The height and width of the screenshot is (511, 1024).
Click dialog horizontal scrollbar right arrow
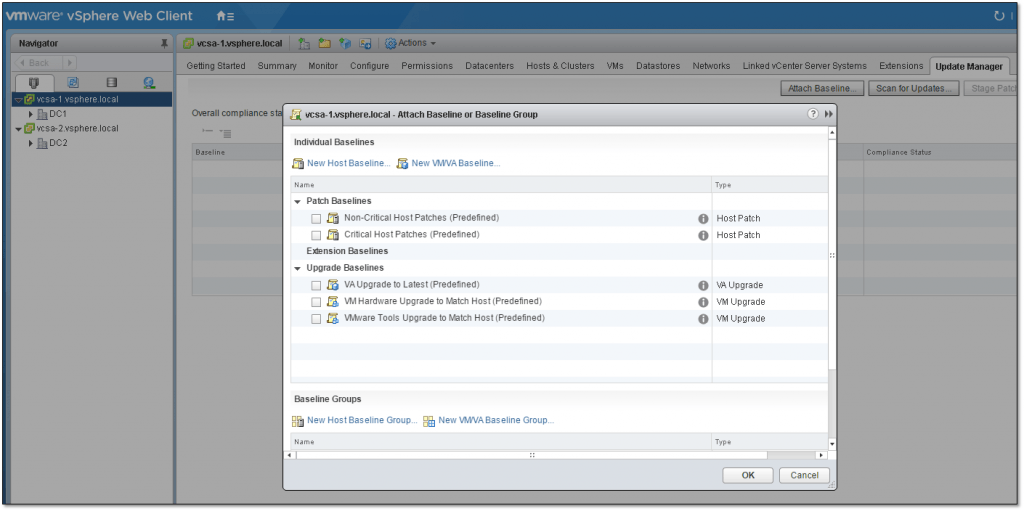[x=821, y=455]
